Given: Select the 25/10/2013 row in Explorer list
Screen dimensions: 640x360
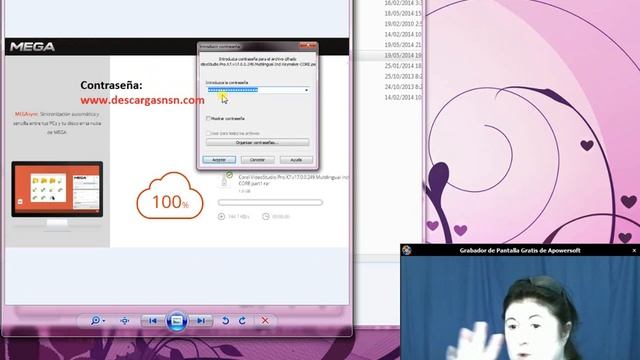Looking at the screenshot, I should coord(403,76).
